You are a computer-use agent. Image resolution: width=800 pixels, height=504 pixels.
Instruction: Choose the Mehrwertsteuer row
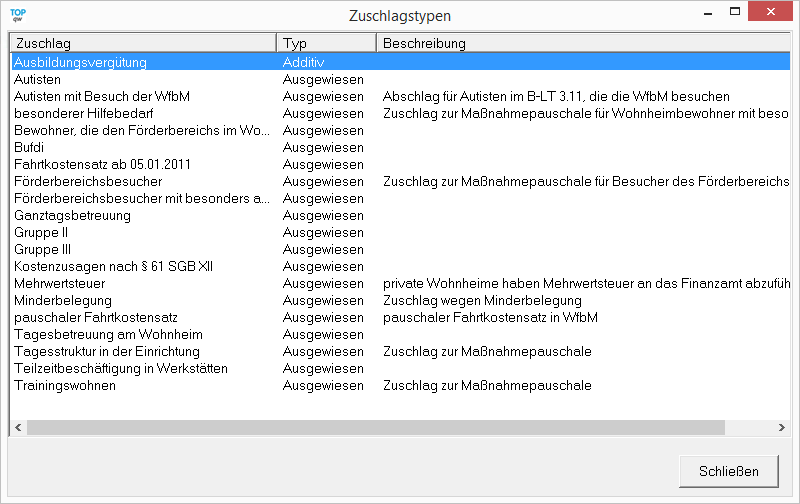click(x=59, y=283)
